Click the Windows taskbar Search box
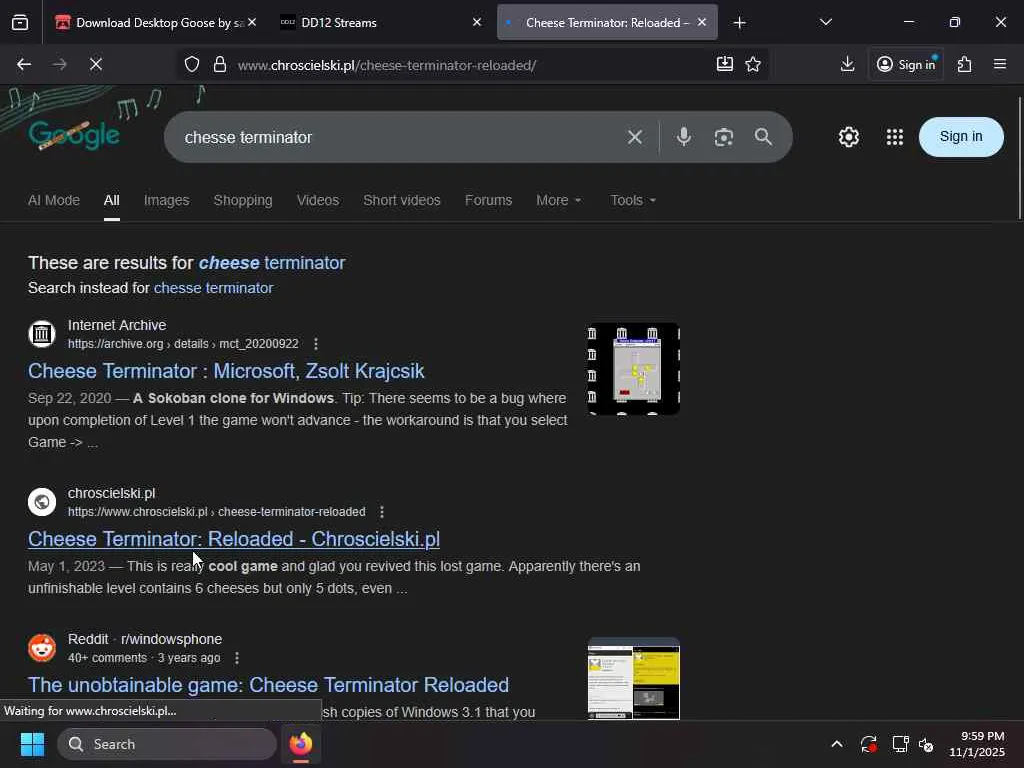 pyautogui.click(x=167, y=744)
